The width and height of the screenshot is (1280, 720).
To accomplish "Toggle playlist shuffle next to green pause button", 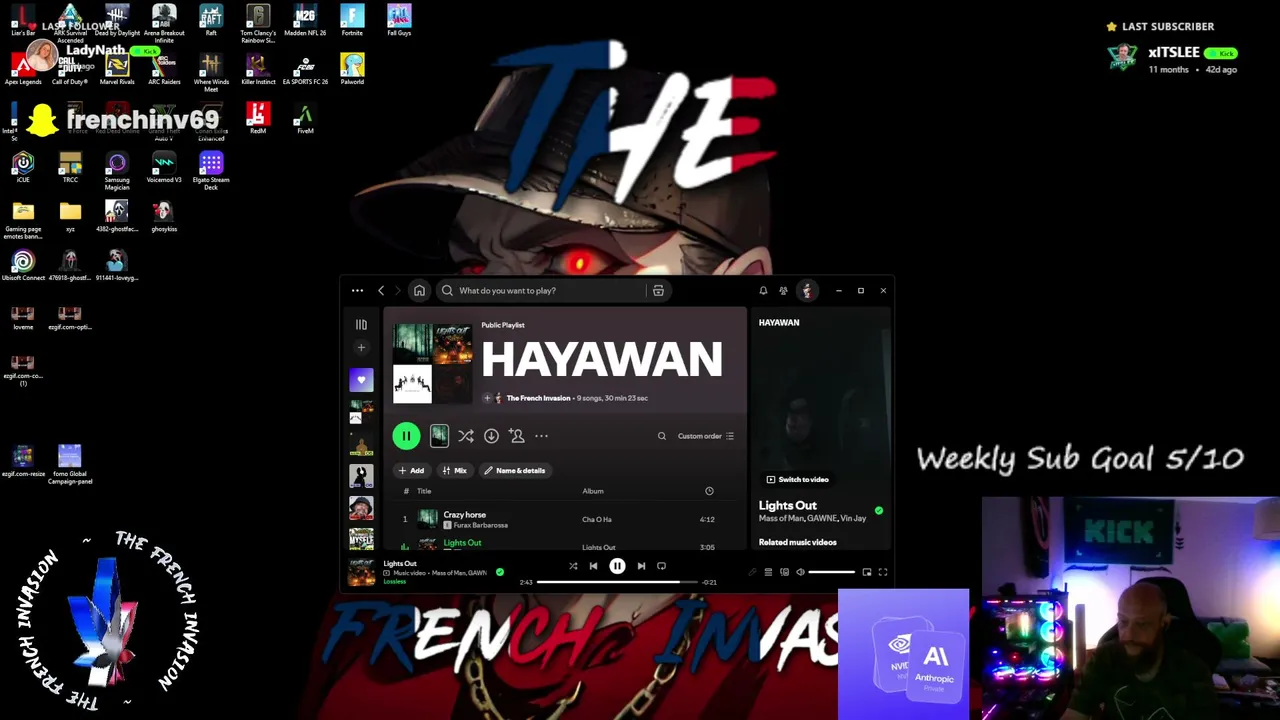I will (465, 436).
